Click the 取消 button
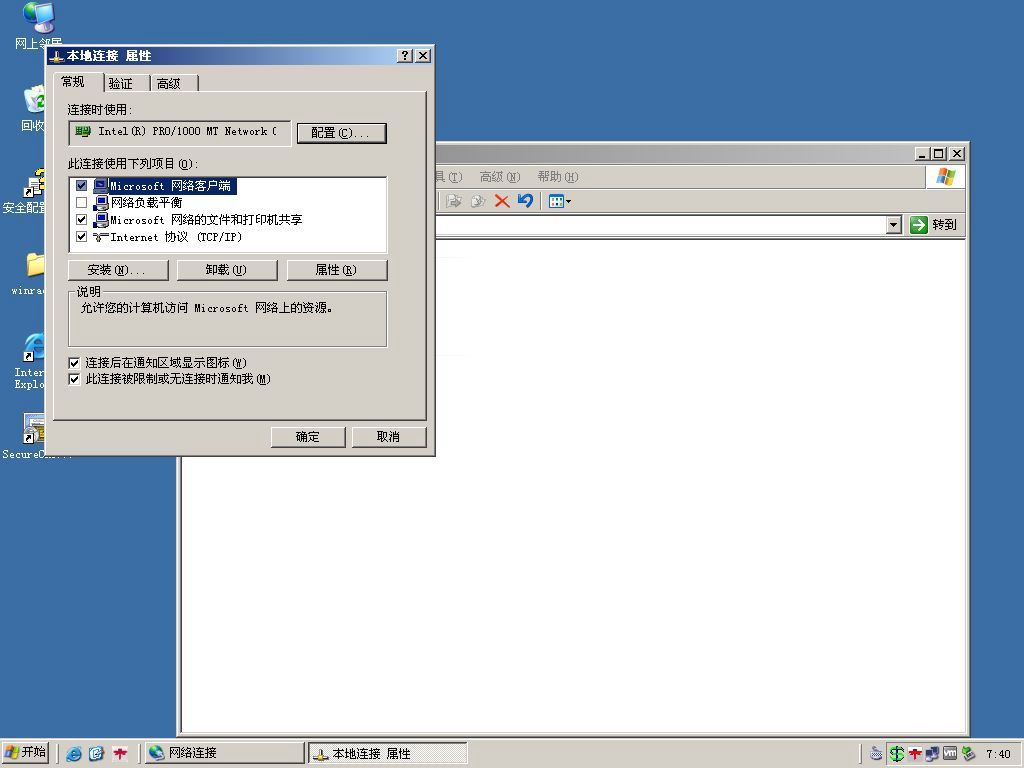Image resolution: width=1024 pixels, height=768 pixels. [389, 437]
